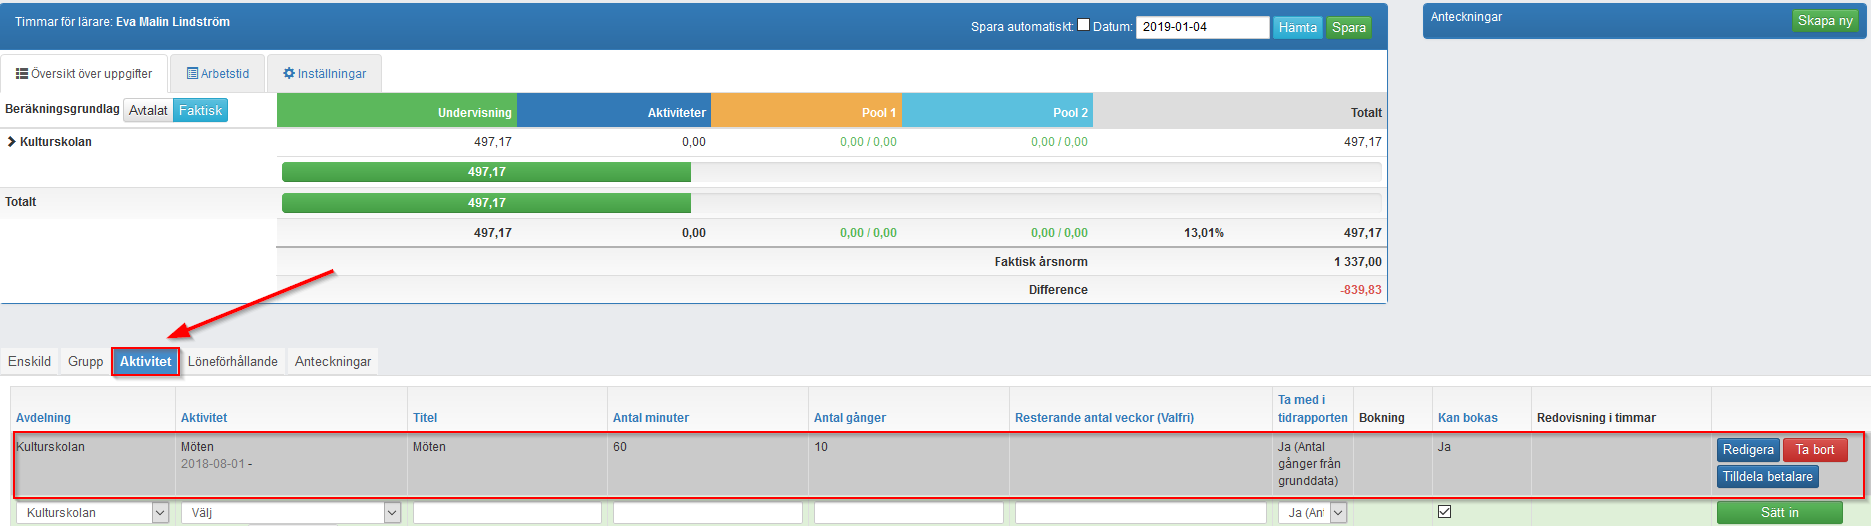The image size is (1871, 526).
Task: Click Tilldela betalare button
Action: coord(1767,477)
